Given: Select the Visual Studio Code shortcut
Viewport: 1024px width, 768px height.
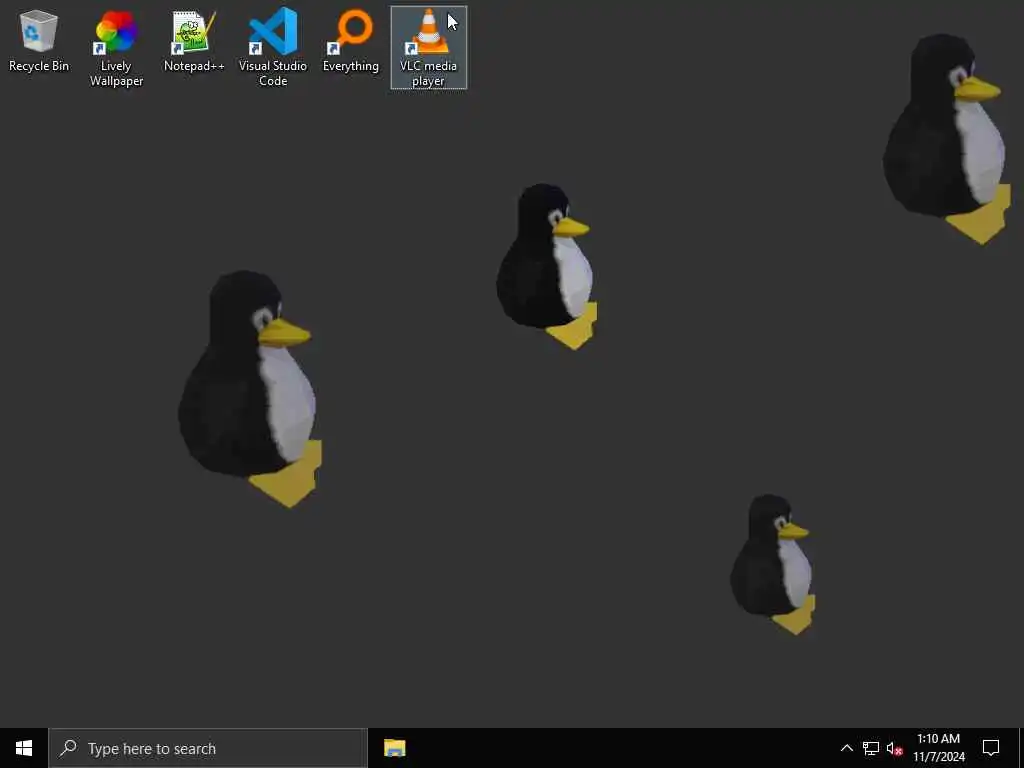Looking at the screenshot, I should coord(272,48).
